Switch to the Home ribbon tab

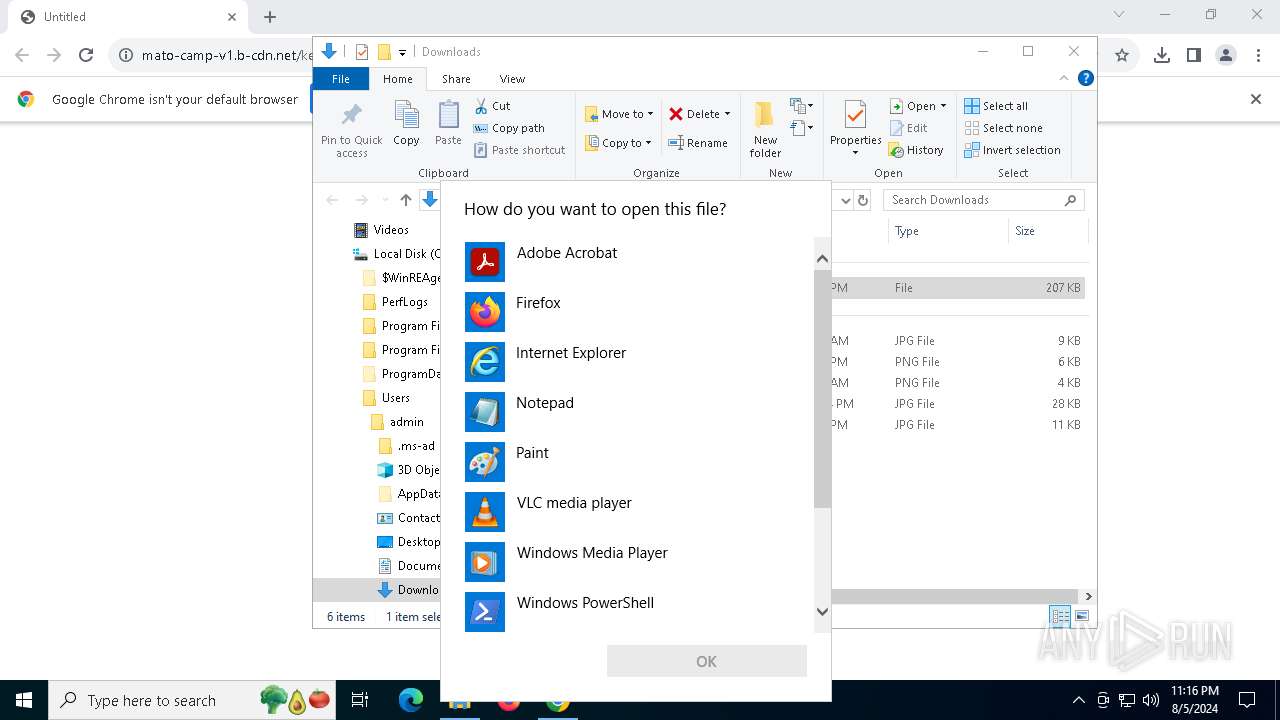pyautogui.click(x=397, y=79)
